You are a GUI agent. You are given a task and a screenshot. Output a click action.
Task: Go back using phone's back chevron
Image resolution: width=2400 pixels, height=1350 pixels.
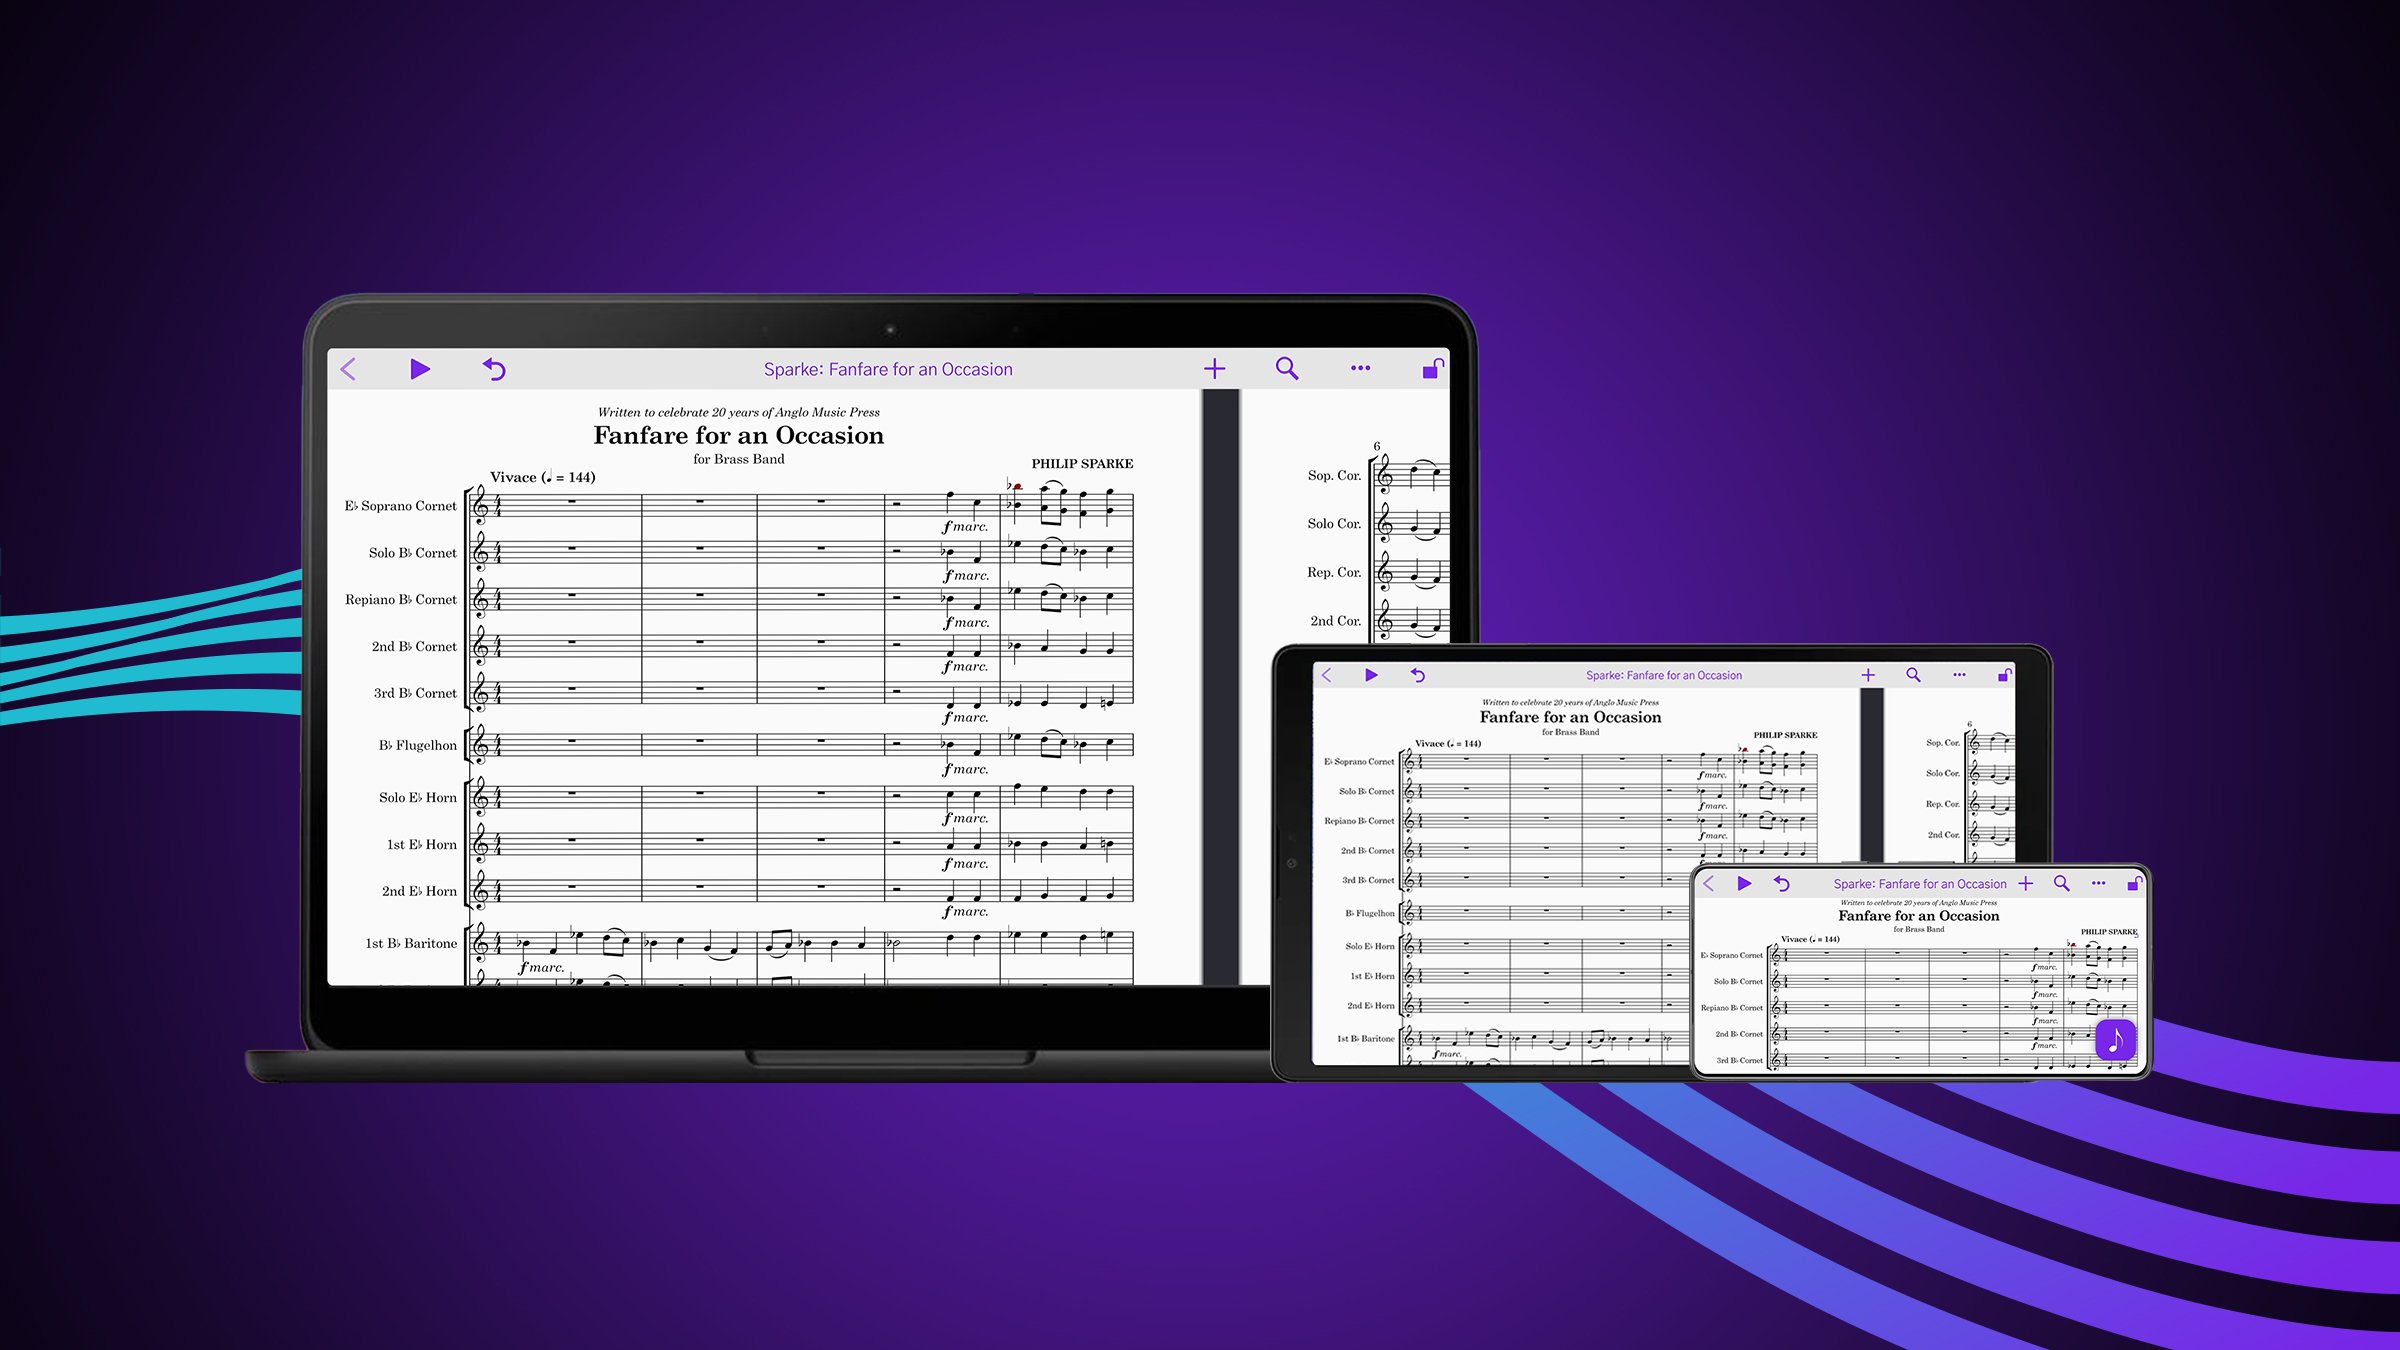(x=1709, y=884)
